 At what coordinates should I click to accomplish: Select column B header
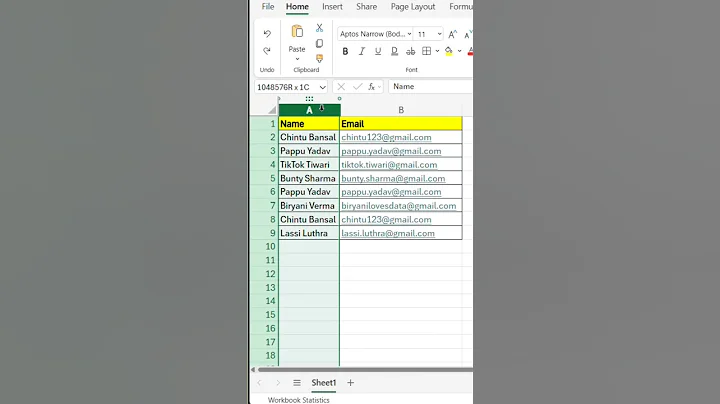coord(401,110)
